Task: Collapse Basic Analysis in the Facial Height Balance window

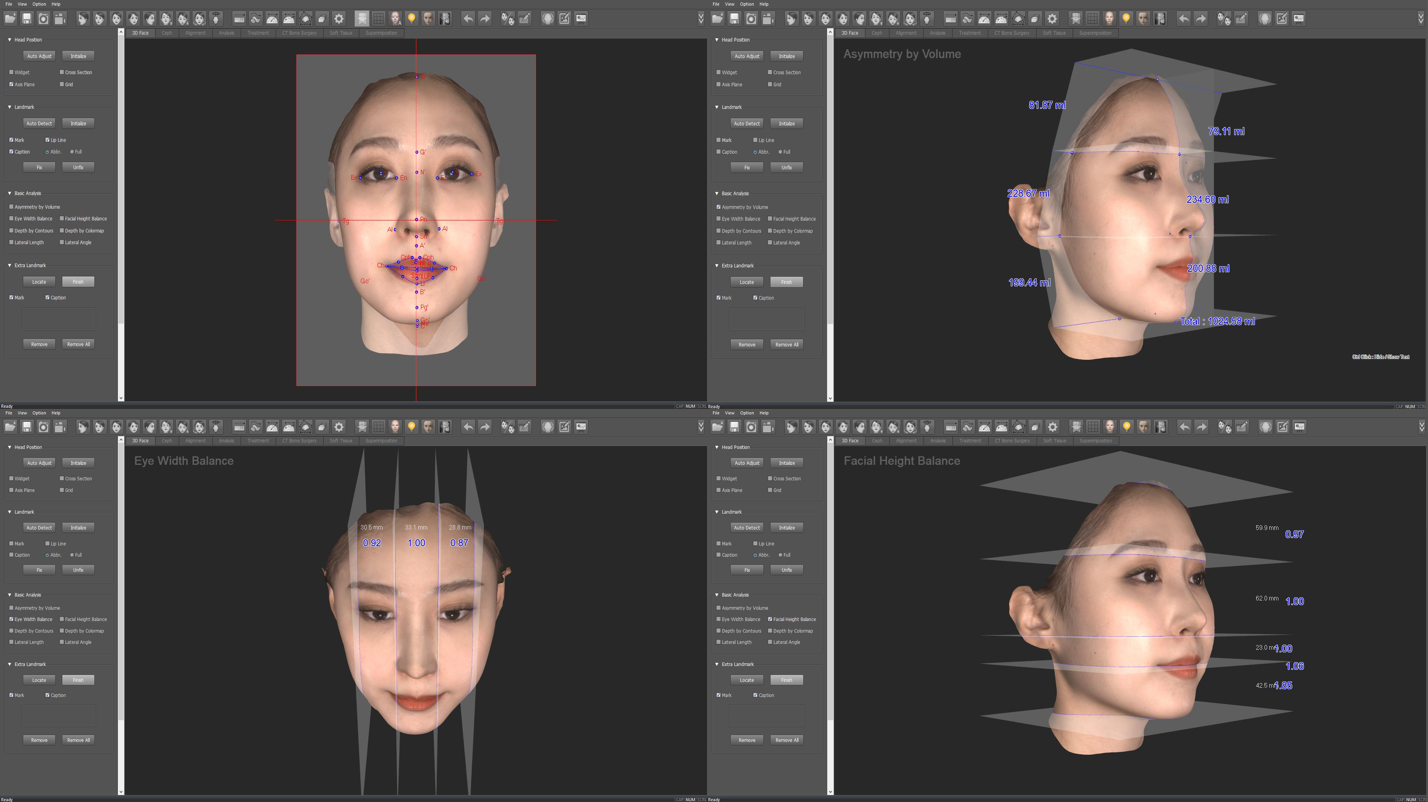Action: pos(718,595)
